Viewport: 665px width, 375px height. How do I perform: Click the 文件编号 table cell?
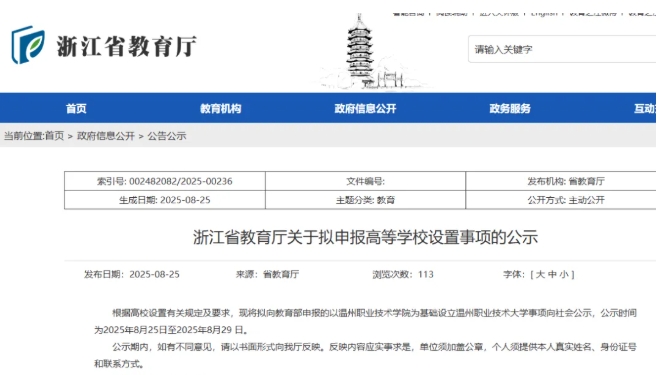[365, 181]
